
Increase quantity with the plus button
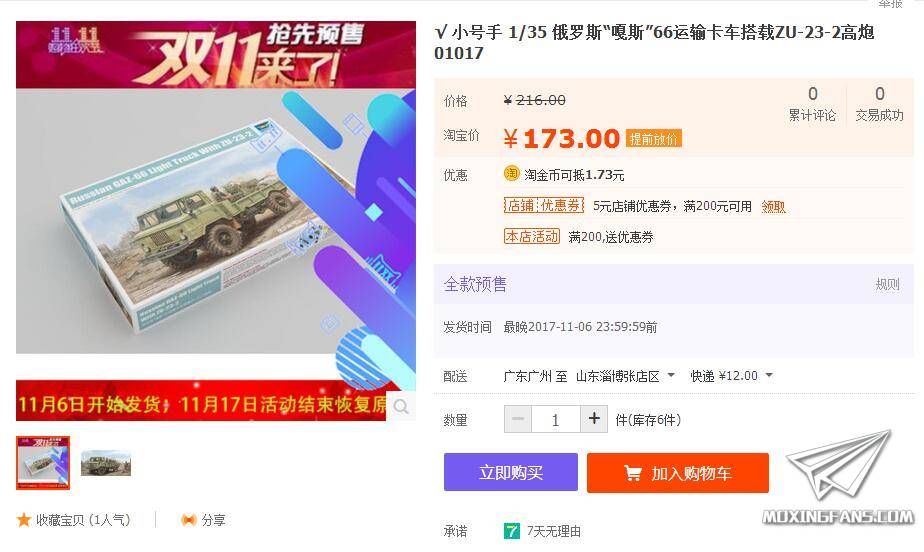[x=594, y=419]
